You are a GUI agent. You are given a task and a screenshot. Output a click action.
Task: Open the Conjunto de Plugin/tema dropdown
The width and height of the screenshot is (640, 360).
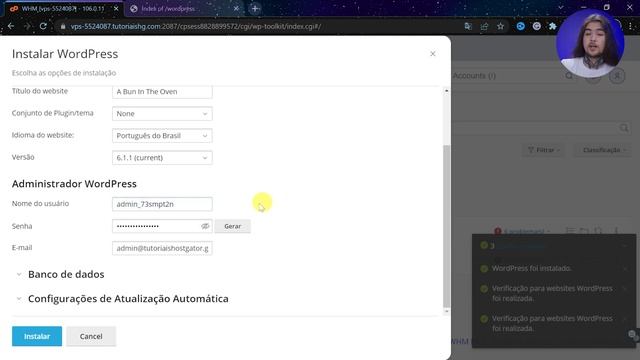(x=162, y=113)
